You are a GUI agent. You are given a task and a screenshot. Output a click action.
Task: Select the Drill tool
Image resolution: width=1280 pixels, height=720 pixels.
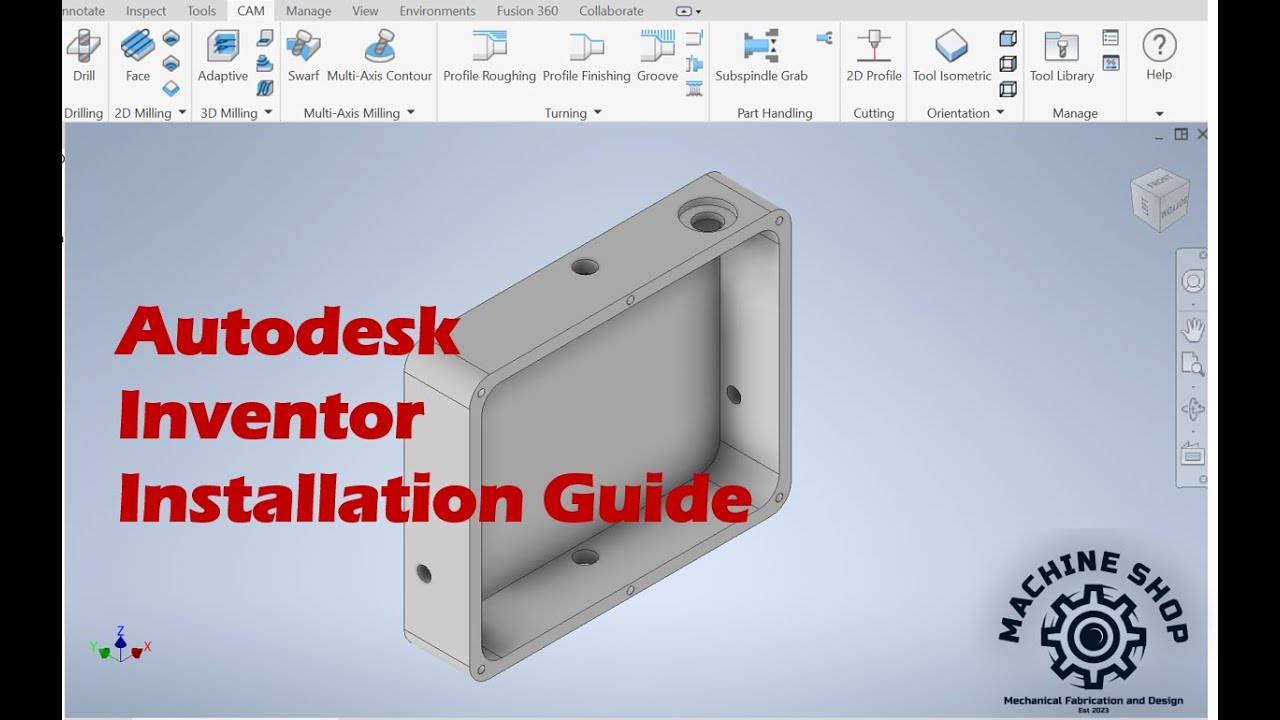pos(84,56)
